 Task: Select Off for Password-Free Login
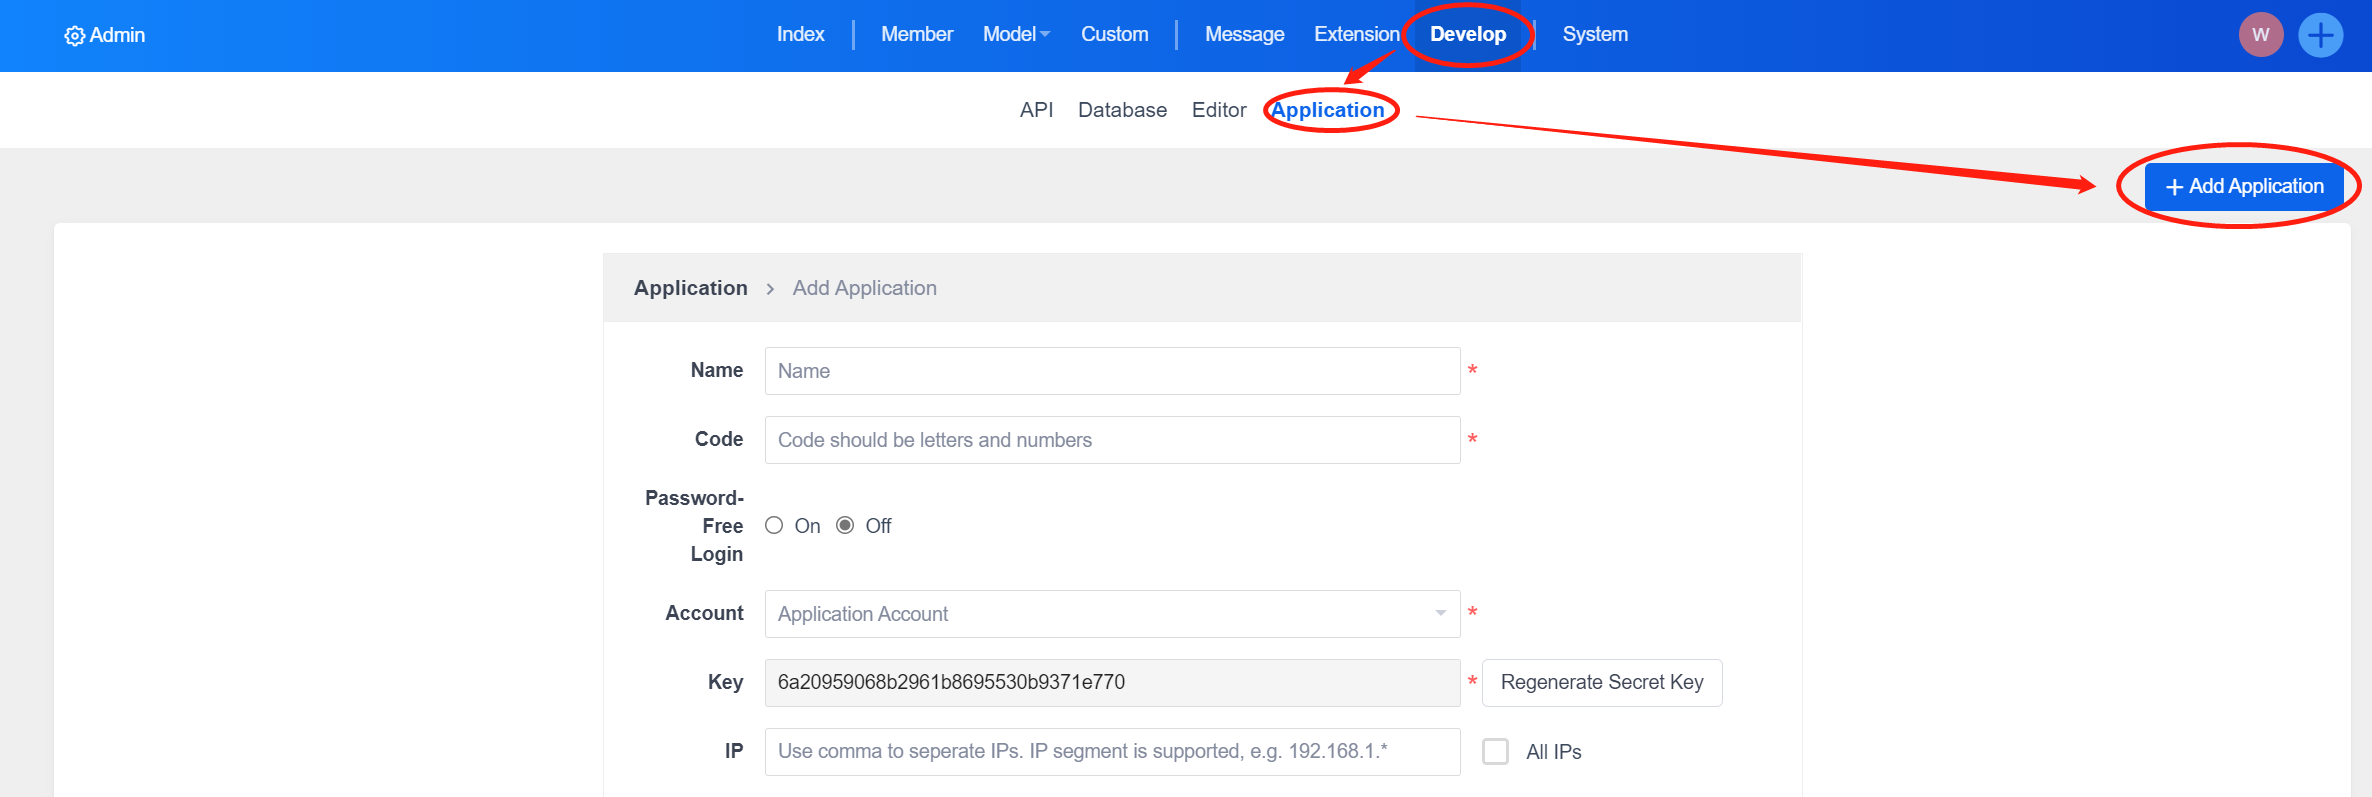(845, 526)
